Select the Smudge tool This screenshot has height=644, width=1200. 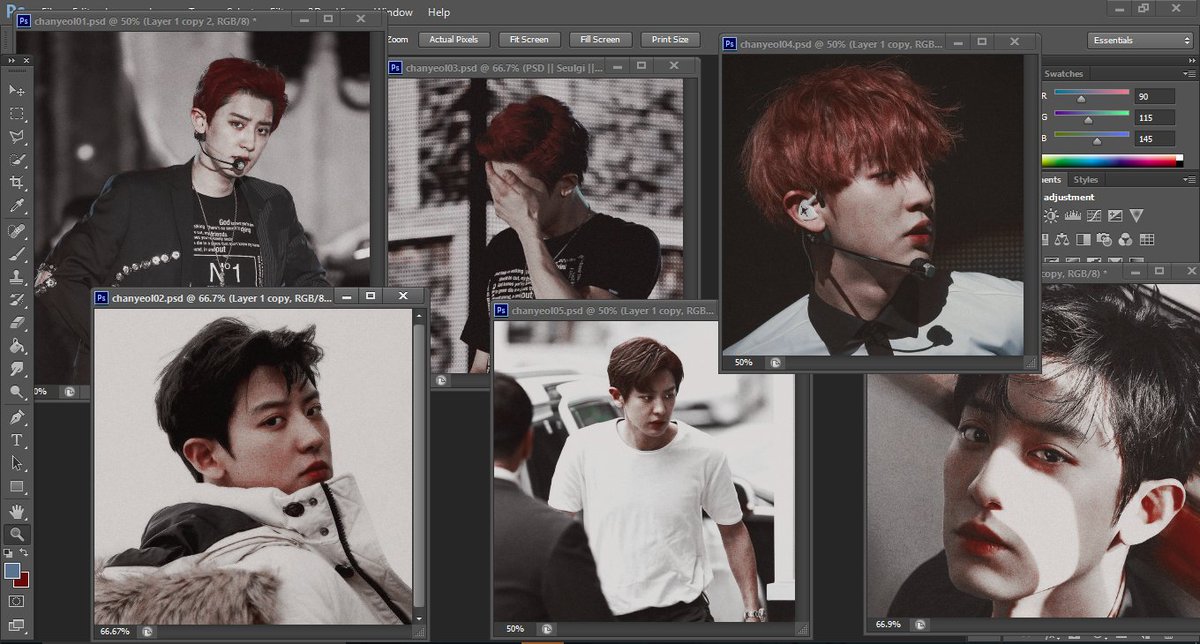tap(17, 369)
